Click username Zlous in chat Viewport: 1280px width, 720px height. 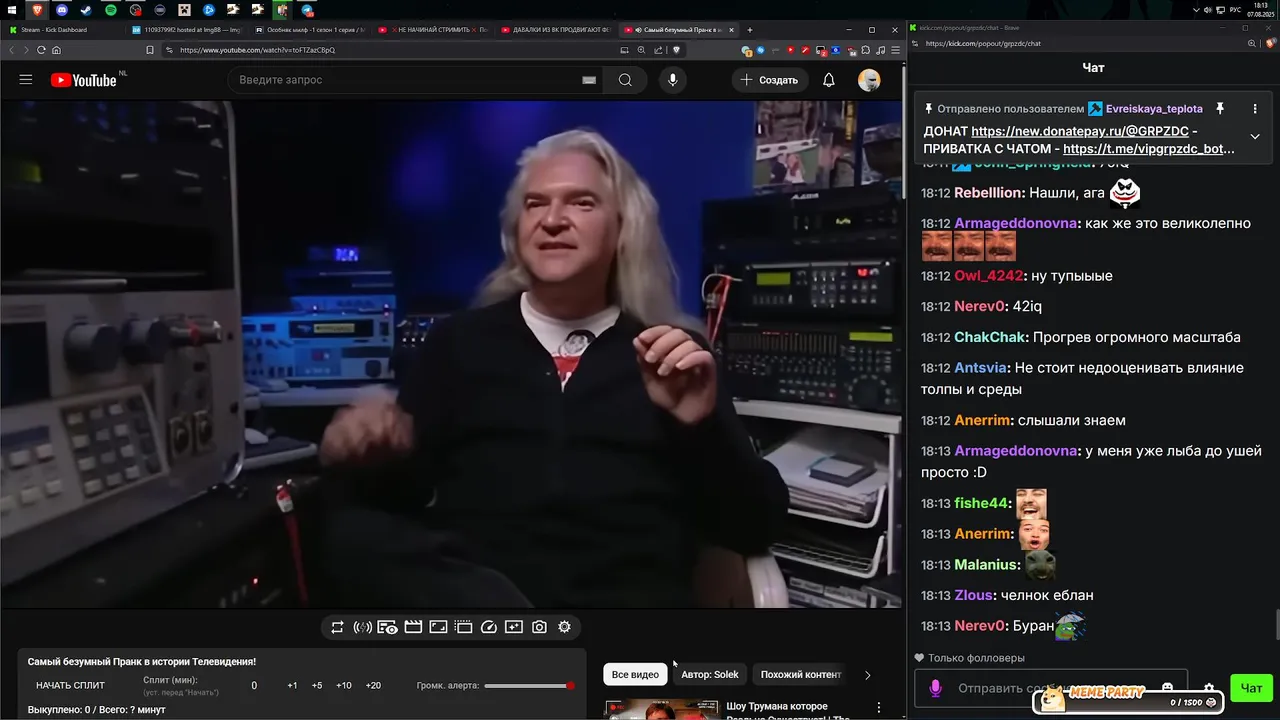point(973,595)
